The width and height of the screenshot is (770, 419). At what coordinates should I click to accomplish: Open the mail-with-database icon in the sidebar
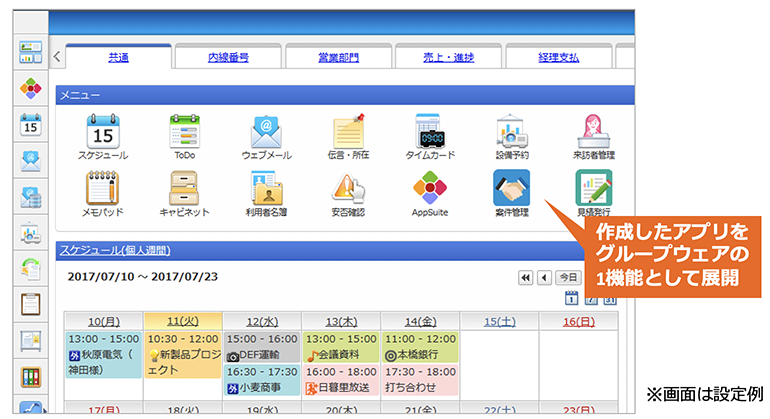tap(30, 197)
